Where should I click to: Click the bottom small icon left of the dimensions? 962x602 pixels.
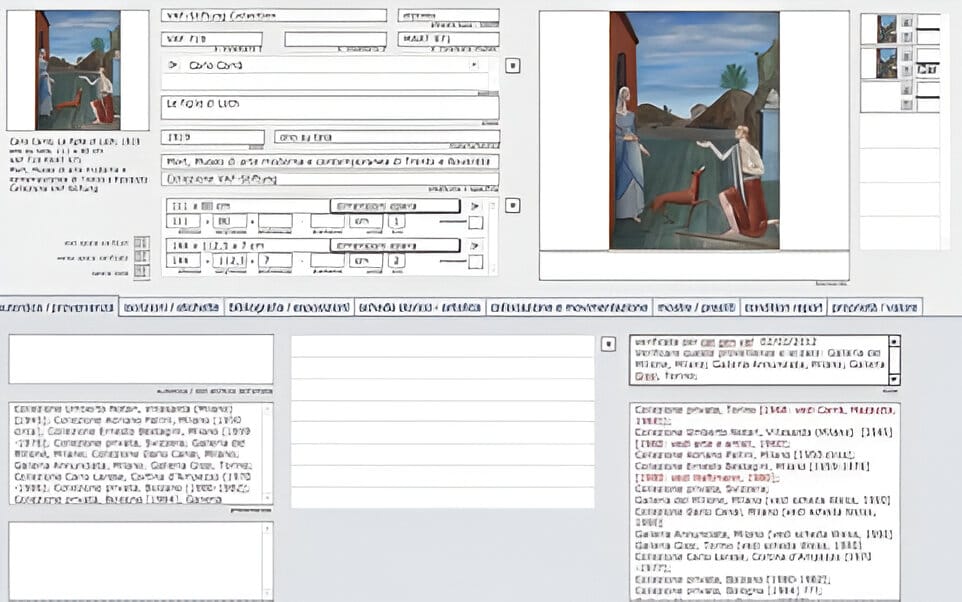tap(141, 271)
